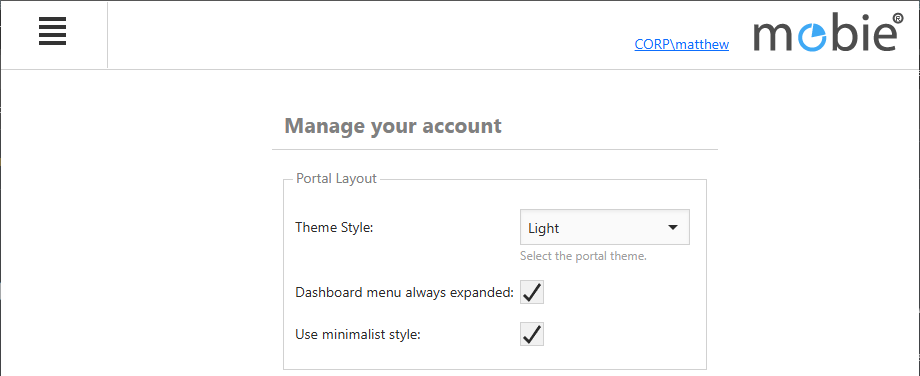
Task: Expand the Theme Style dropdown arrow
Action: pyautogui.click(x=673, y=228)
